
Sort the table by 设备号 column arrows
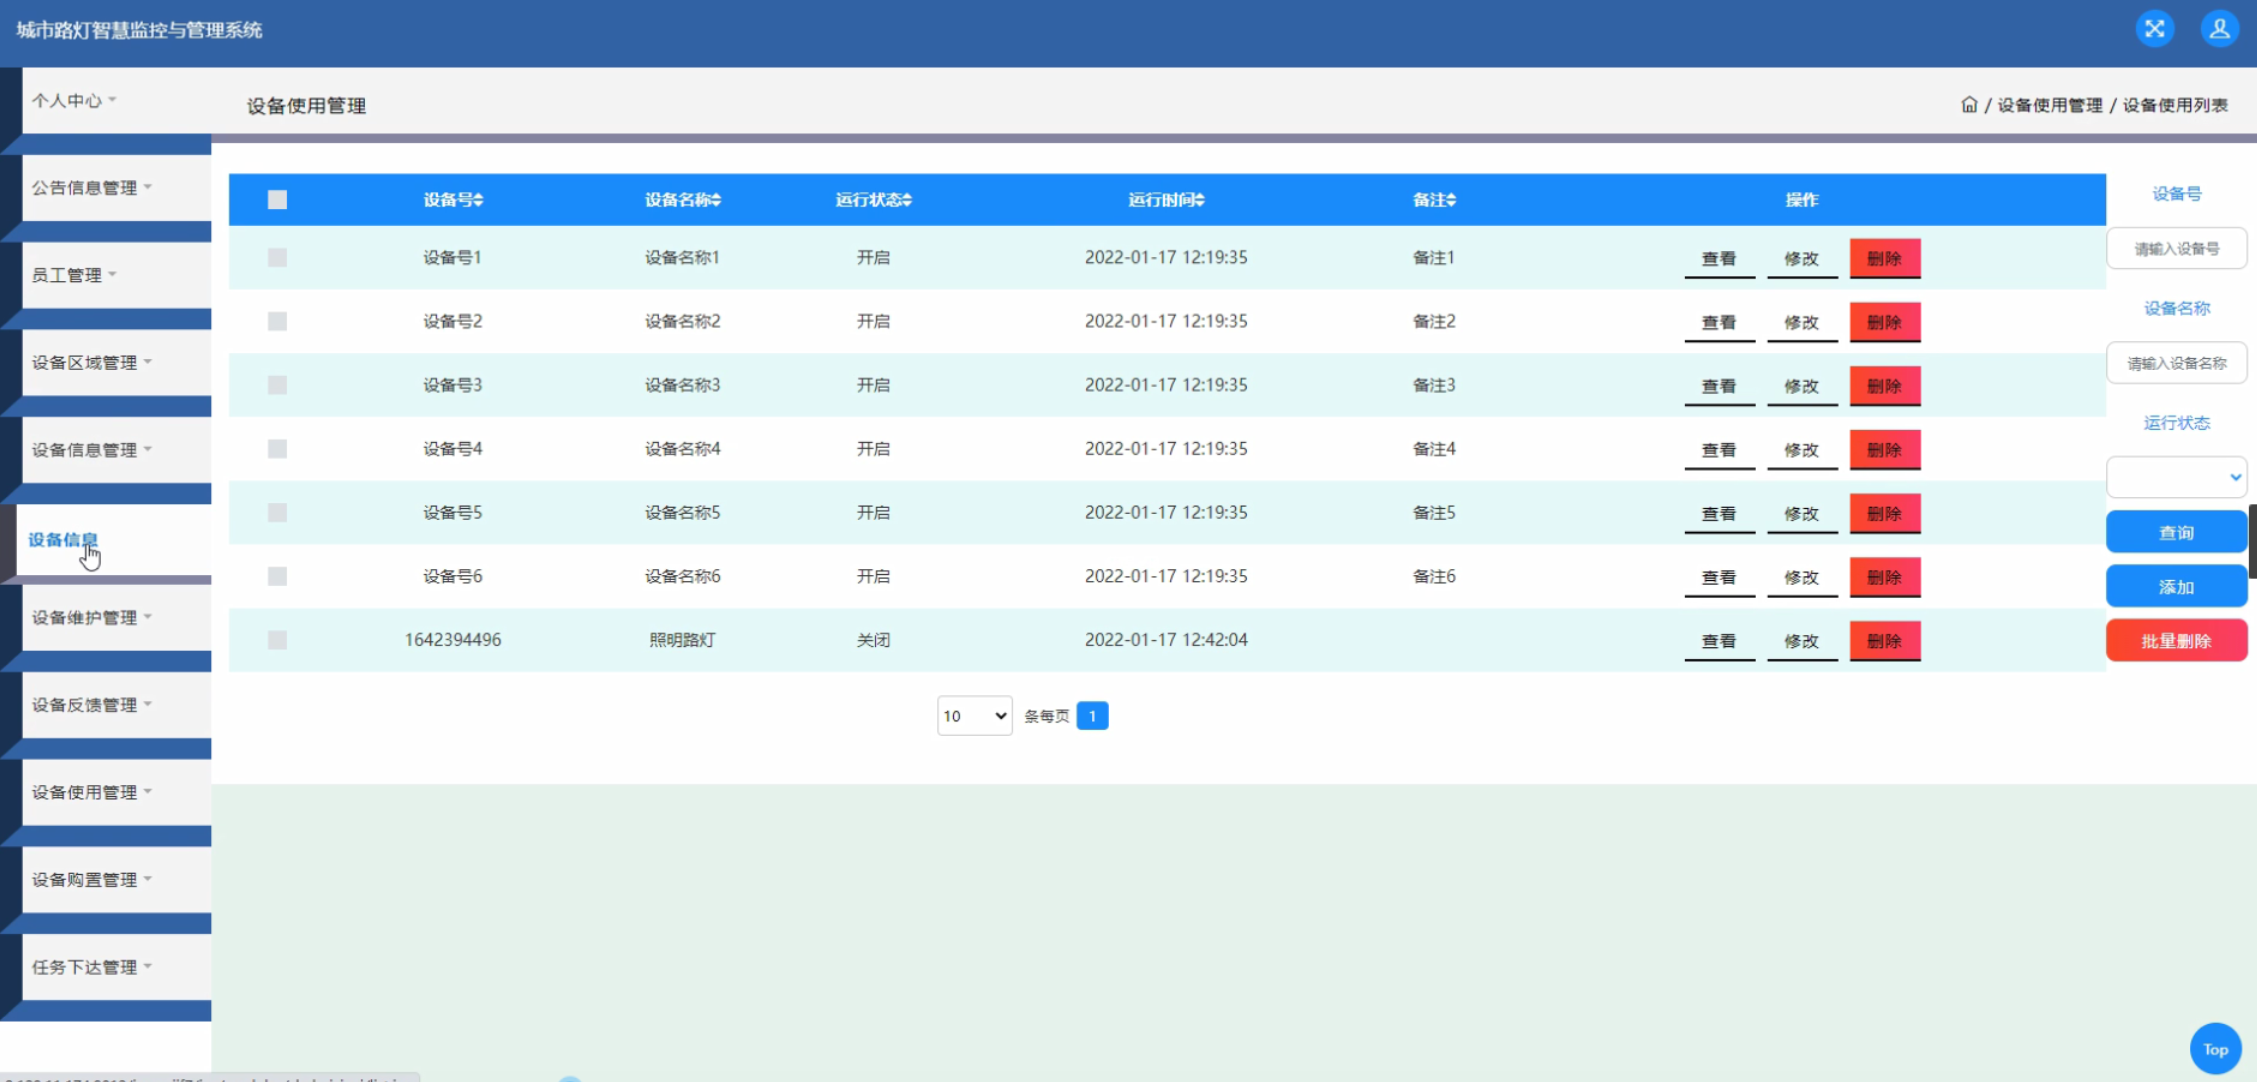(x=479, y=199)
